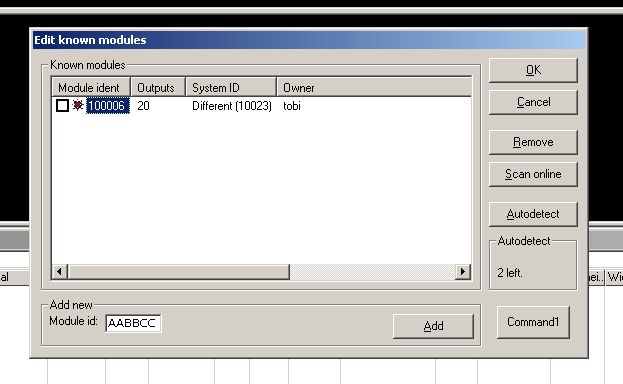Image resolution: width=623 pixels, height=384 pixels.
Task: Focus the Module id input field
Action: pyautogui.click(x=133, y=323)
